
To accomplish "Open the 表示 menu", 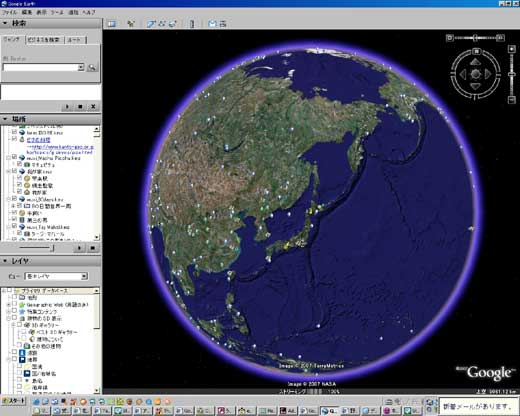I will [x=41, y=12].
